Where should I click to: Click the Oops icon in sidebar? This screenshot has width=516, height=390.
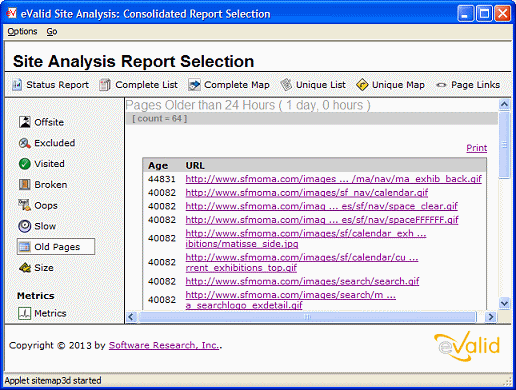coord(25,205)
